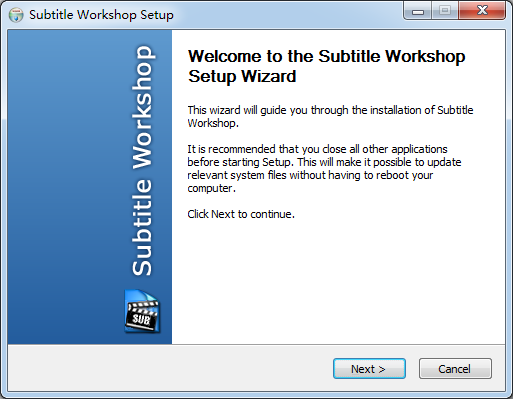The width and height of the screenshot is (513, 399).
Task: Close the setup window with red X
Action: pyautogui.click(x=482, y=11)
